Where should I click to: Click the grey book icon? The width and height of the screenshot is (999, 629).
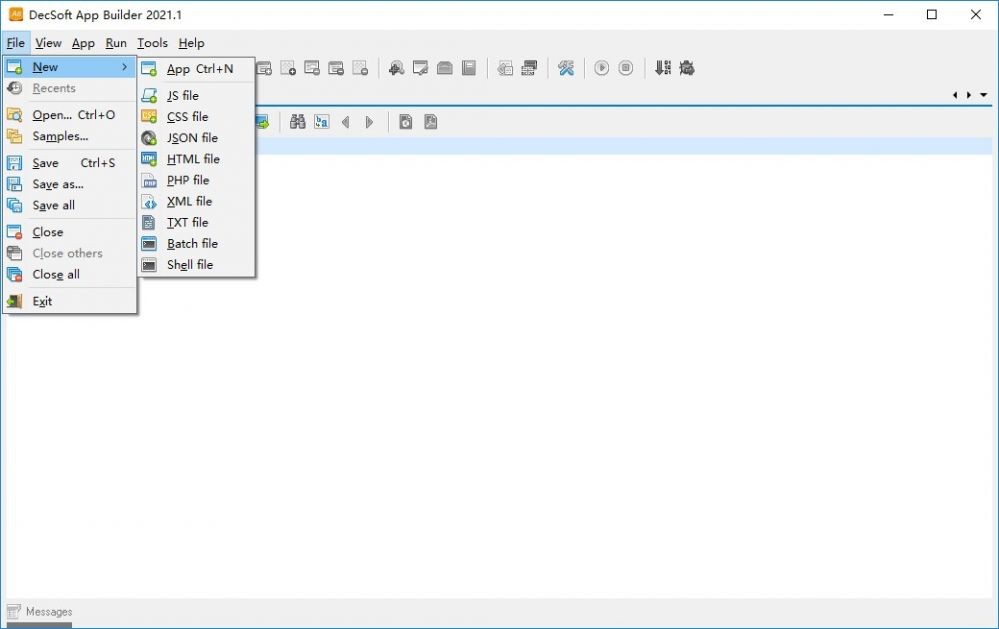469,68
